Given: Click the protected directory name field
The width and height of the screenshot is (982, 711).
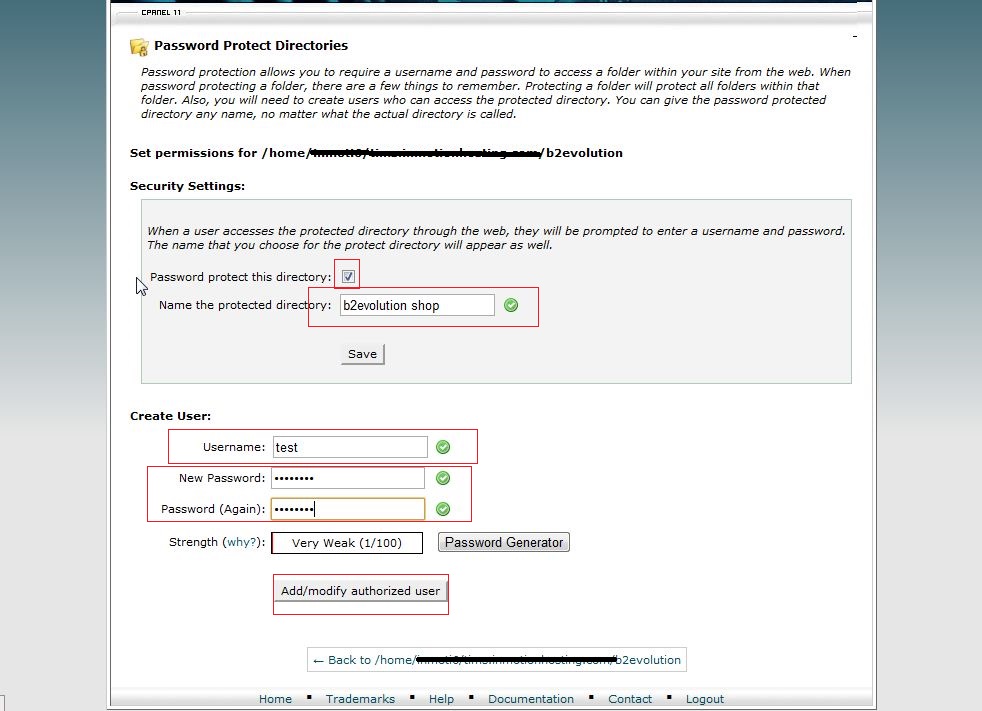Looking at the screenshot, I should tap(417, 305).
